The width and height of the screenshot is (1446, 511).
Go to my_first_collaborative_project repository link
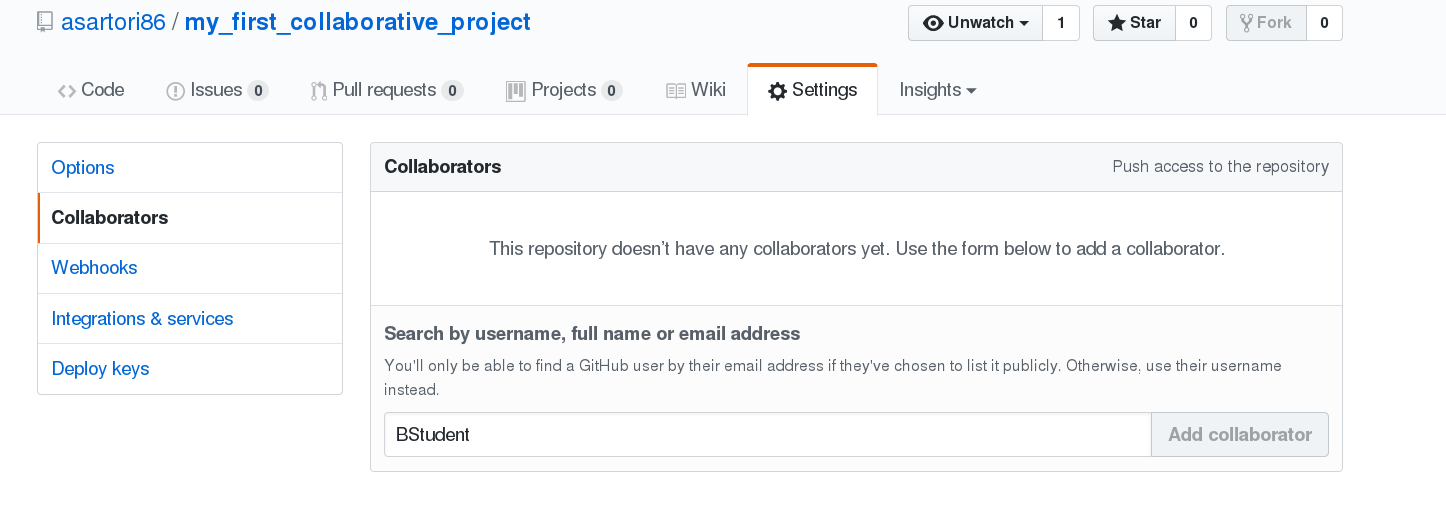[357, 22]
